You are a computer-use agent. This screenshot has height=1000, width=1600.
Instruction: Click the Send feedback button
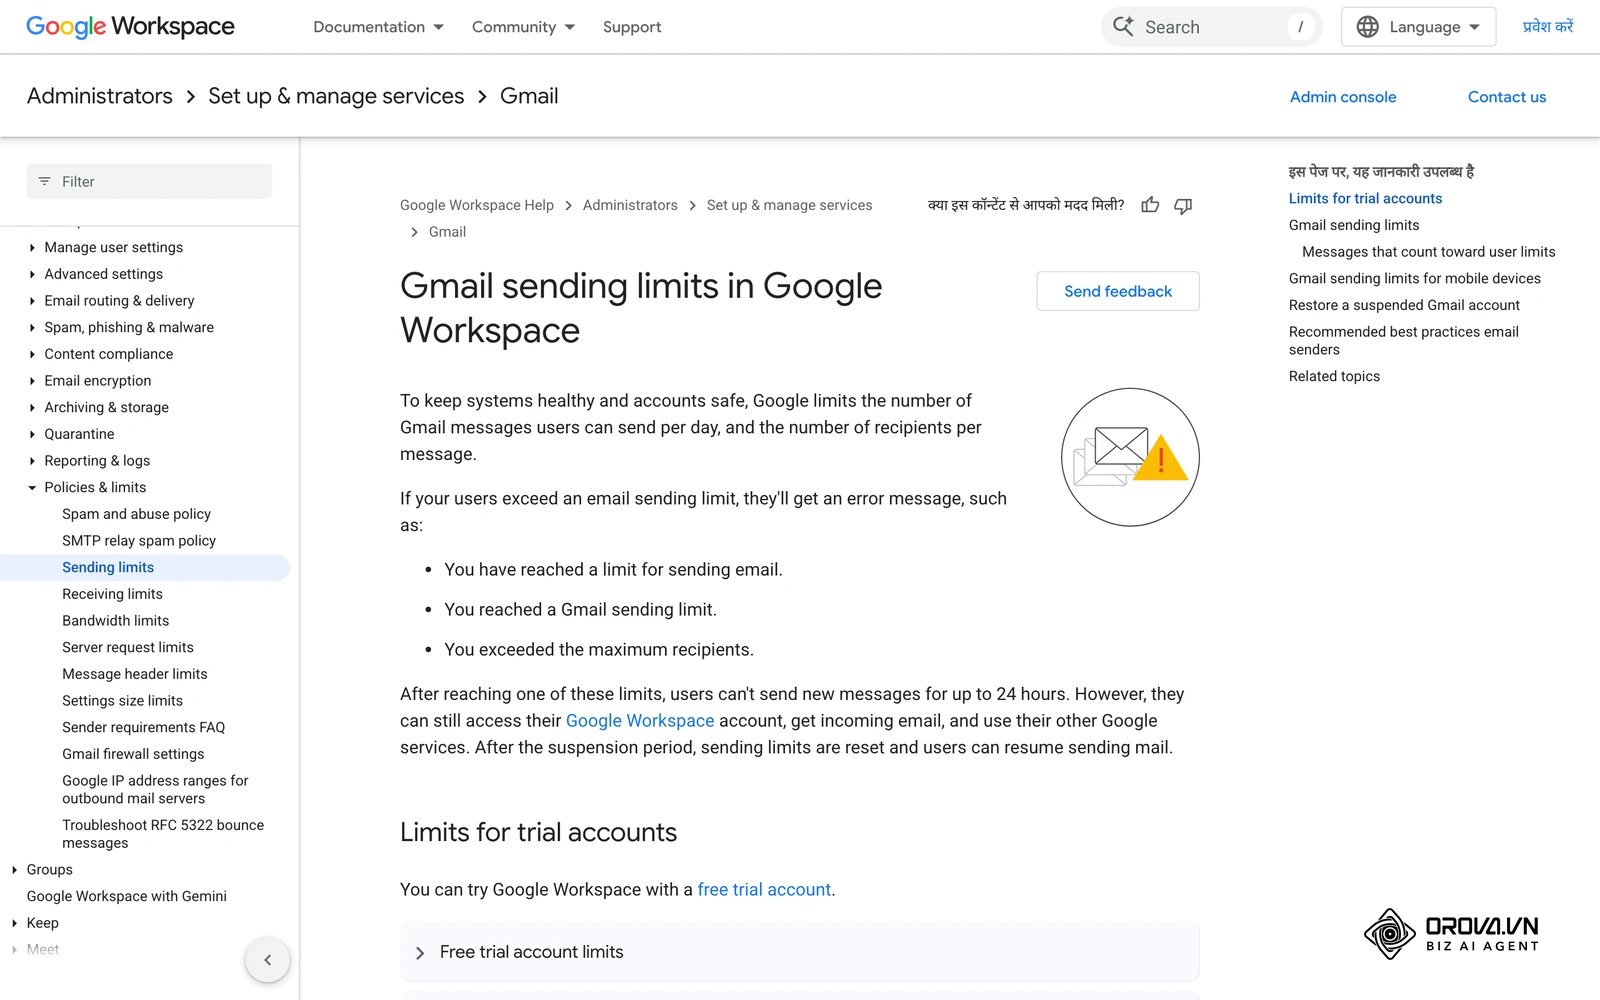1118,291
